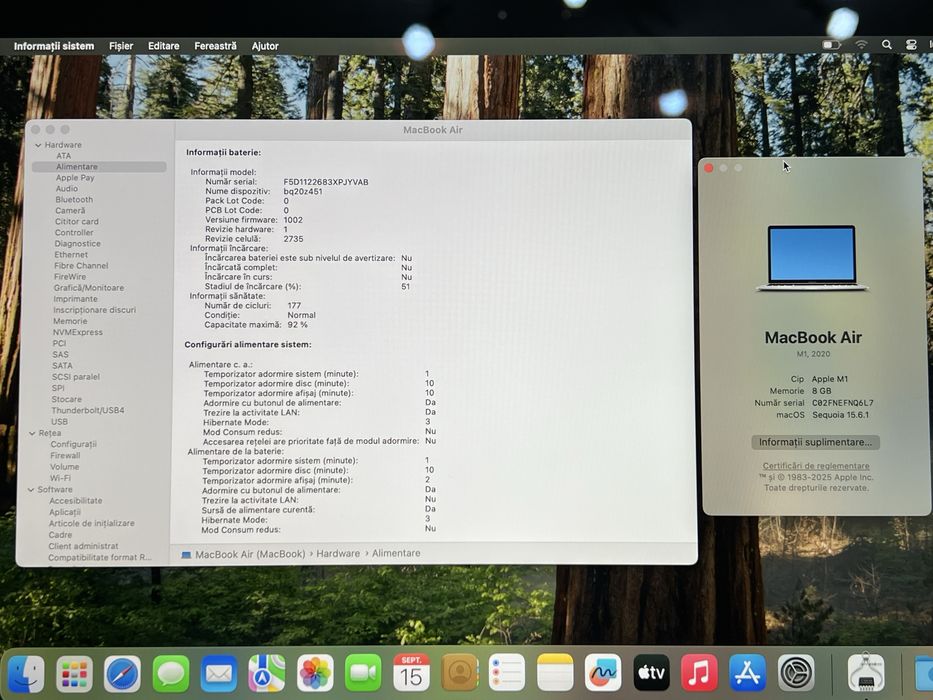
Task: Collapse the Hardware section
Action: (x=38, y=145)
